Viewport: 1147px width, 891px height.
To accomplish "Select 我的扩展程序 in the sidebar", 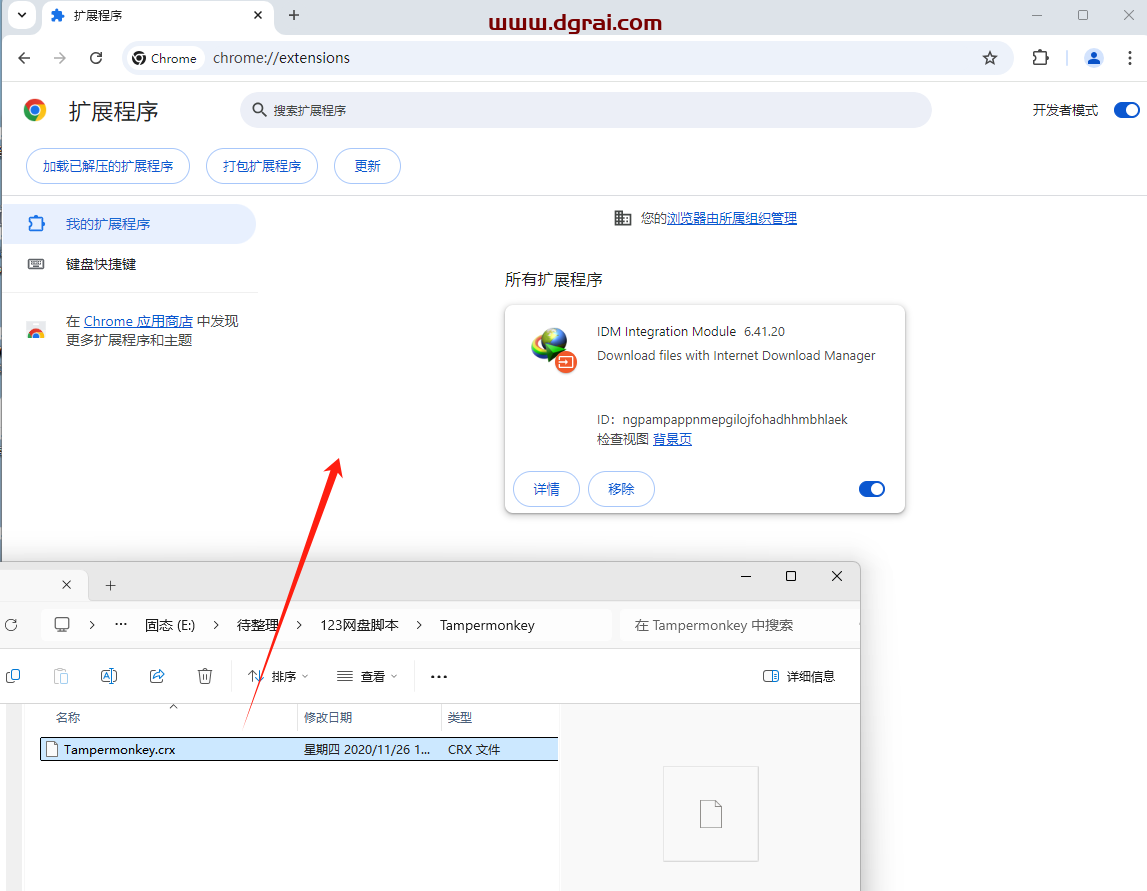I will [x=108, y=224].
